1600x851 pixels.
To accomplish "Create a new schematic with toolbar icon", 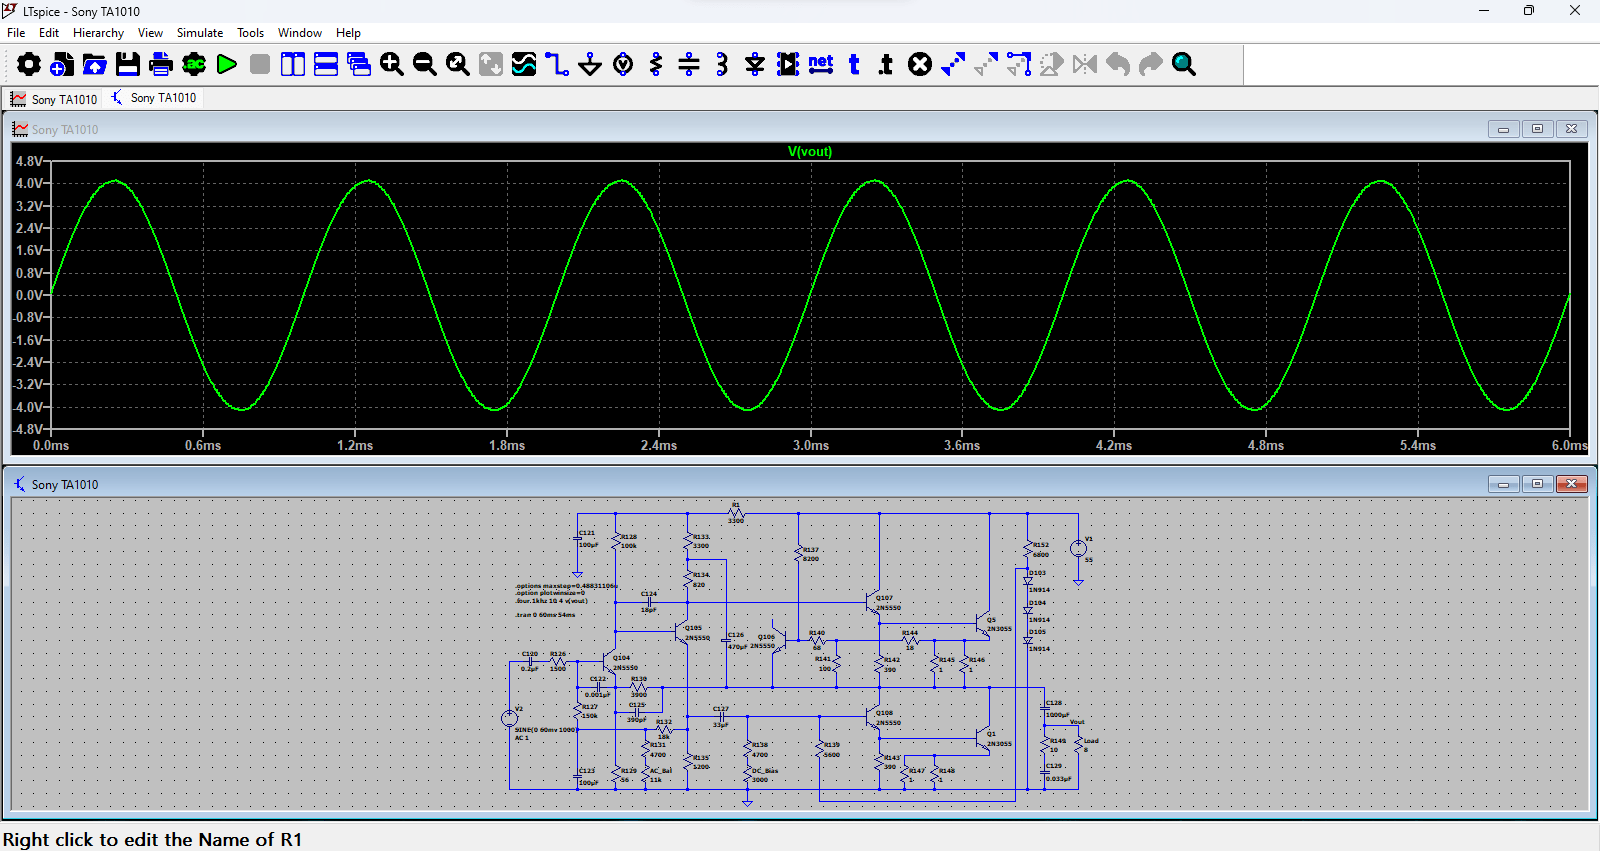I will pyautogui.click(x=61, y=65).
